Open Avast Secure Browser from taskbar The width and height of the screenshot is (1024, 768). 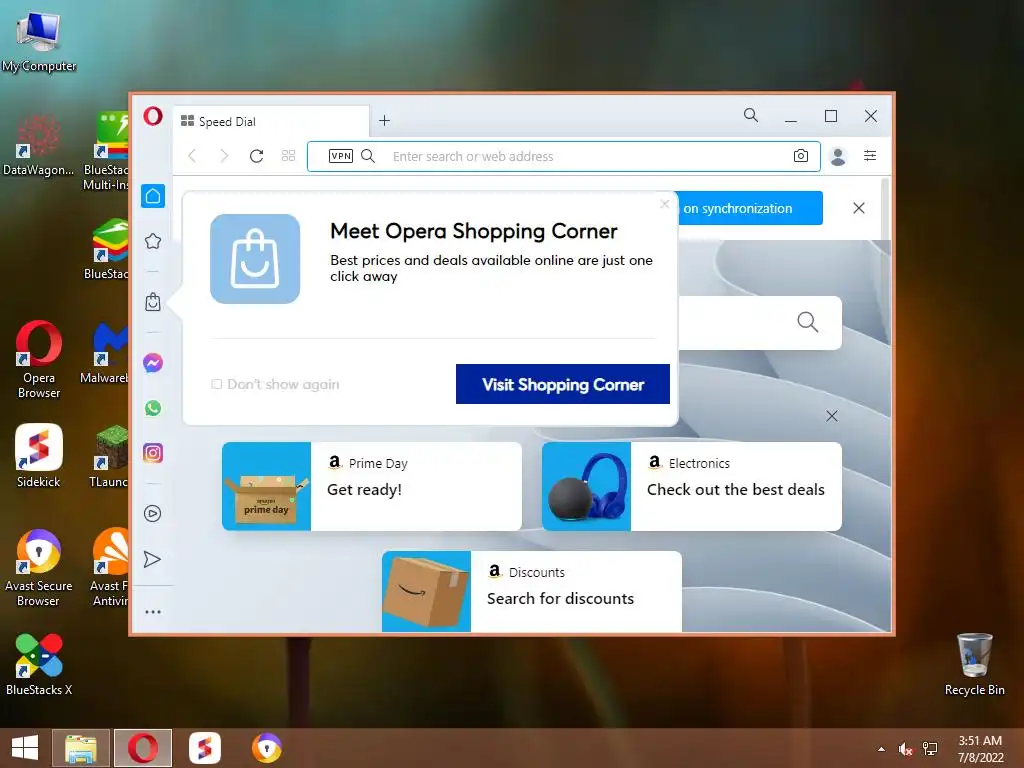(266, 748)
